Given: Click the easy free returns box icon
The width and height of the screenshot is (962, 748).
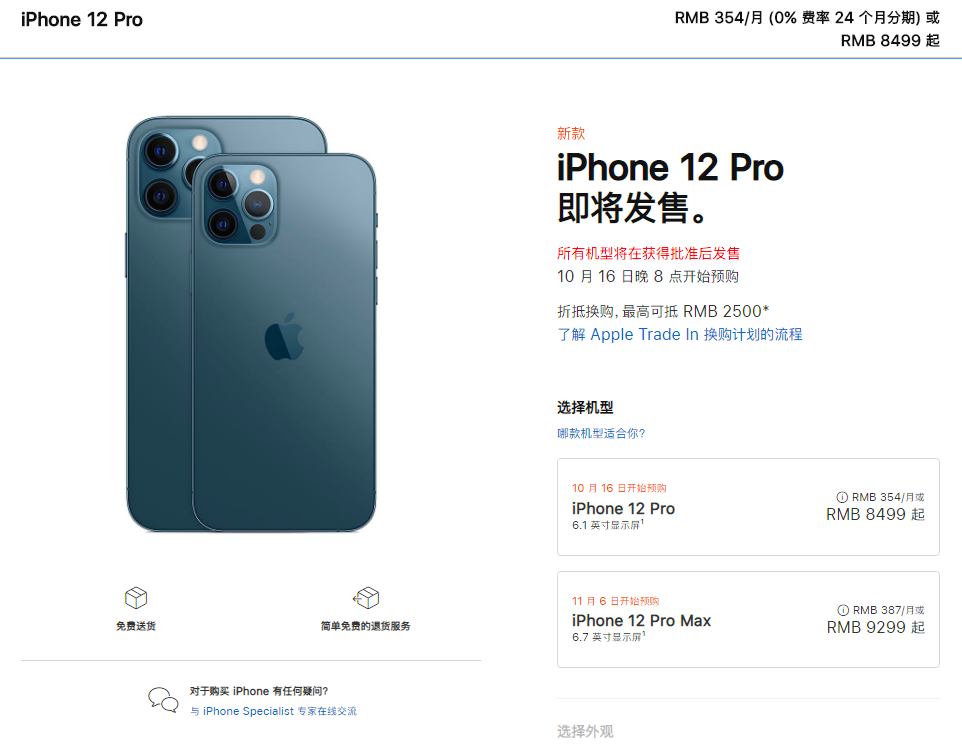Looking at the screenshot, I should click(366, 598).
